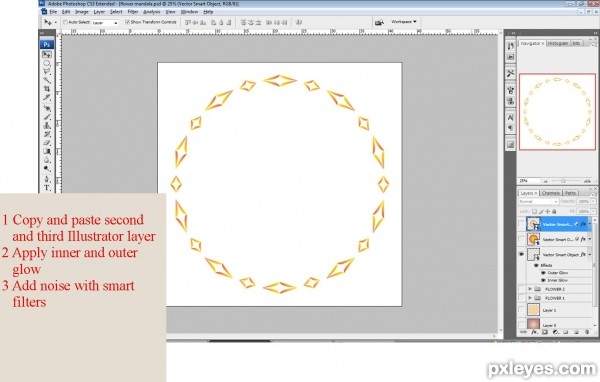Click the navigator zoom in large mountains icon

tap(587, 181)
